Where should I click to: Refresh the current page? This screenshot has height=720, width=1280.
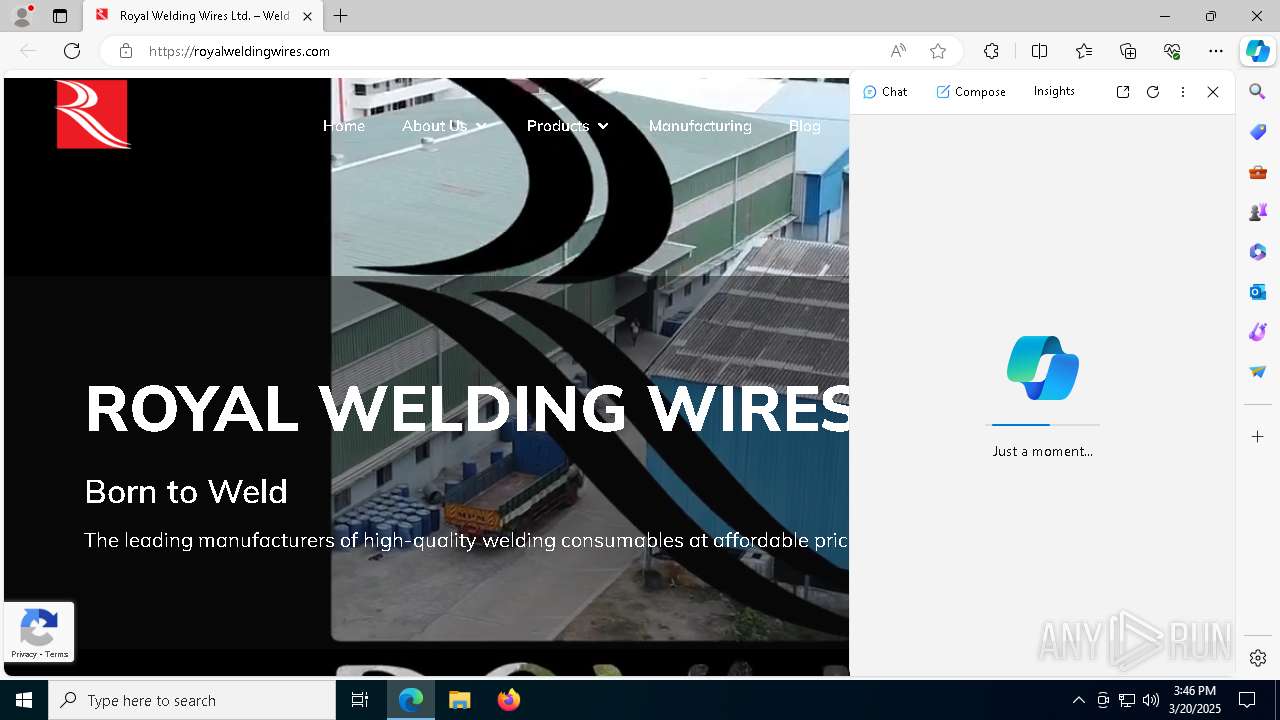[x=72, y=51]
